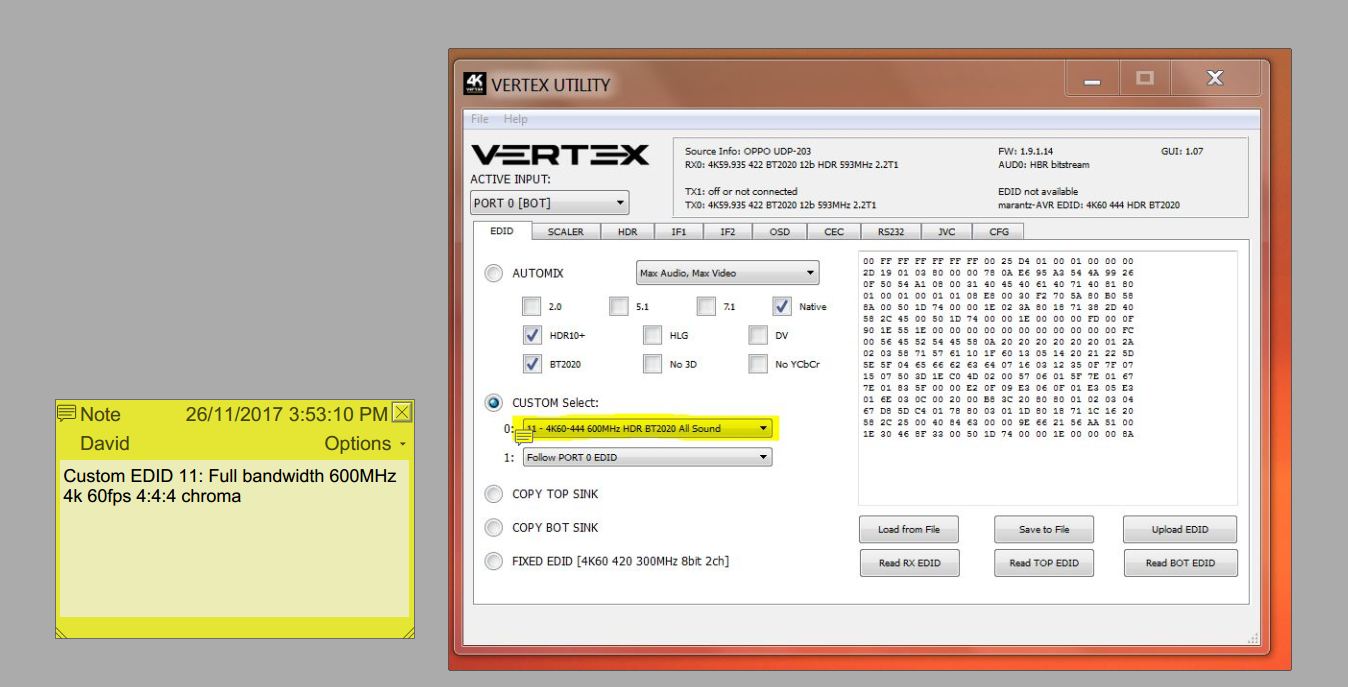Click inside the EDID hex data area
1348x687 pixels.
[1048, 378]
